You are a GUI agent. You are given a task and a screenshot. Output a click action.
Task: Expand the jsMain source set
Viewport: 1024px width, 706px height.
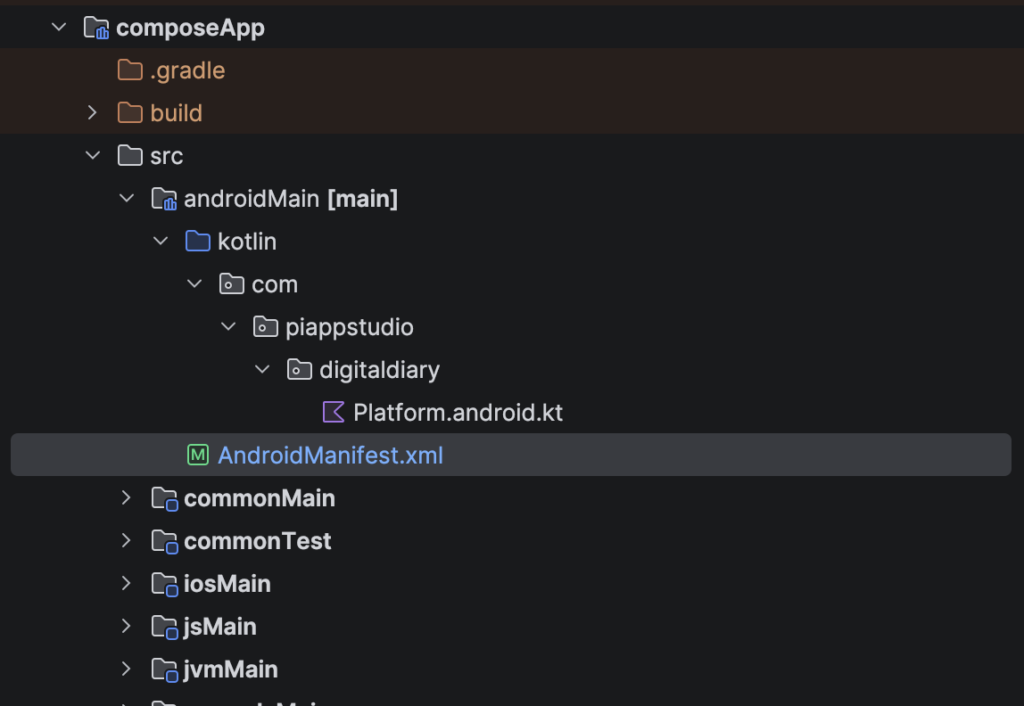click(126, 627)
